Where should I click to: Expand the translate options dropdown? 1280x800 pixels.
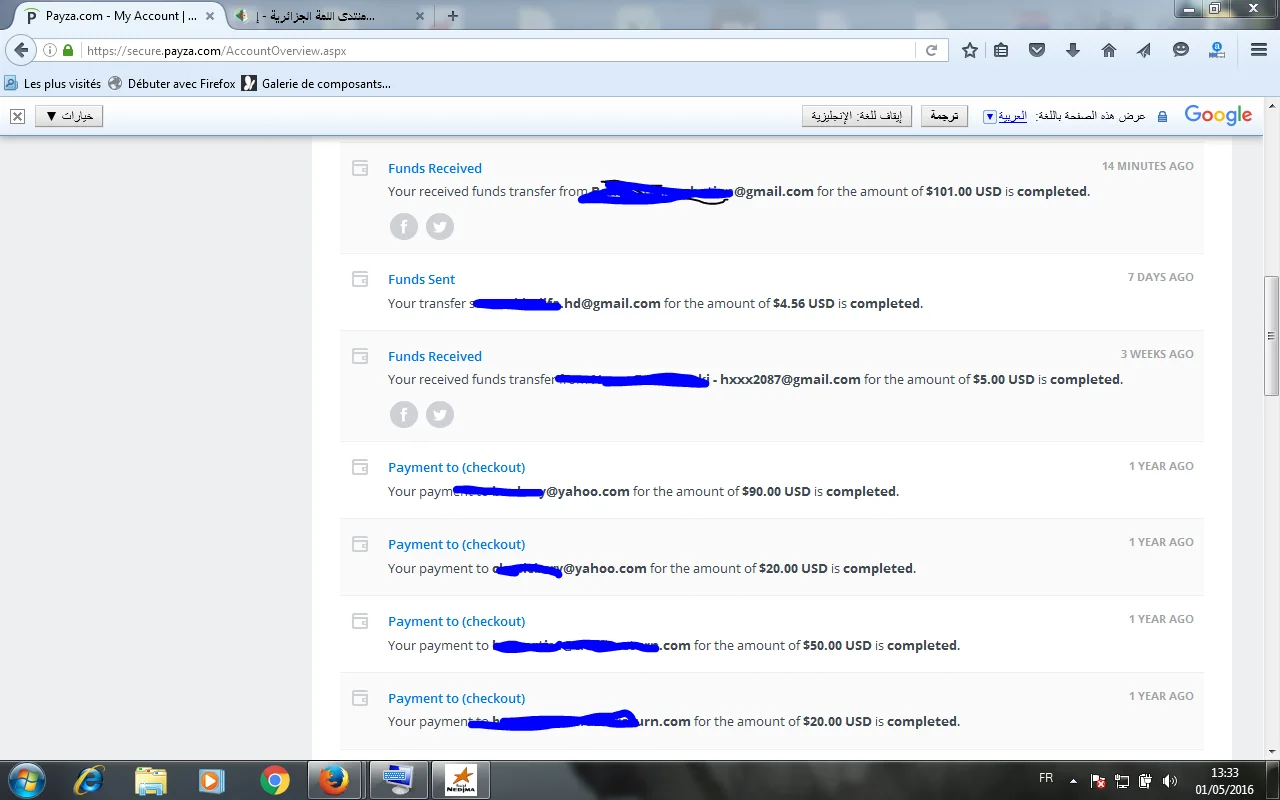point(69,116)
